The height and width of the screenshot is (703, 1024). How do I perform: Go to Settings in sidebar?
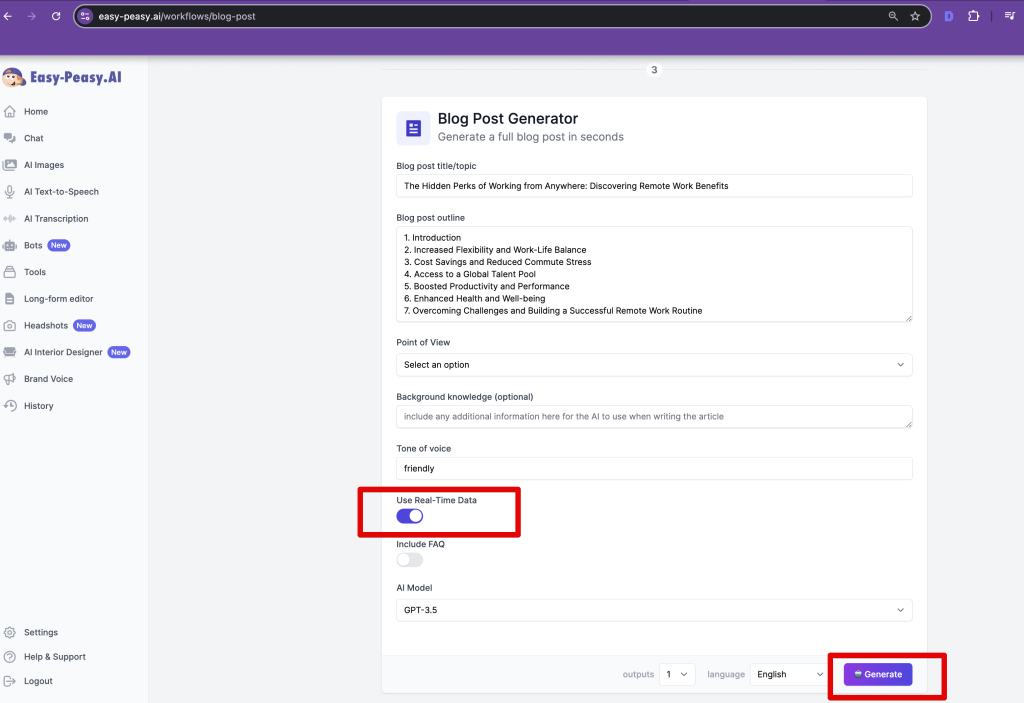pos(41,633)
